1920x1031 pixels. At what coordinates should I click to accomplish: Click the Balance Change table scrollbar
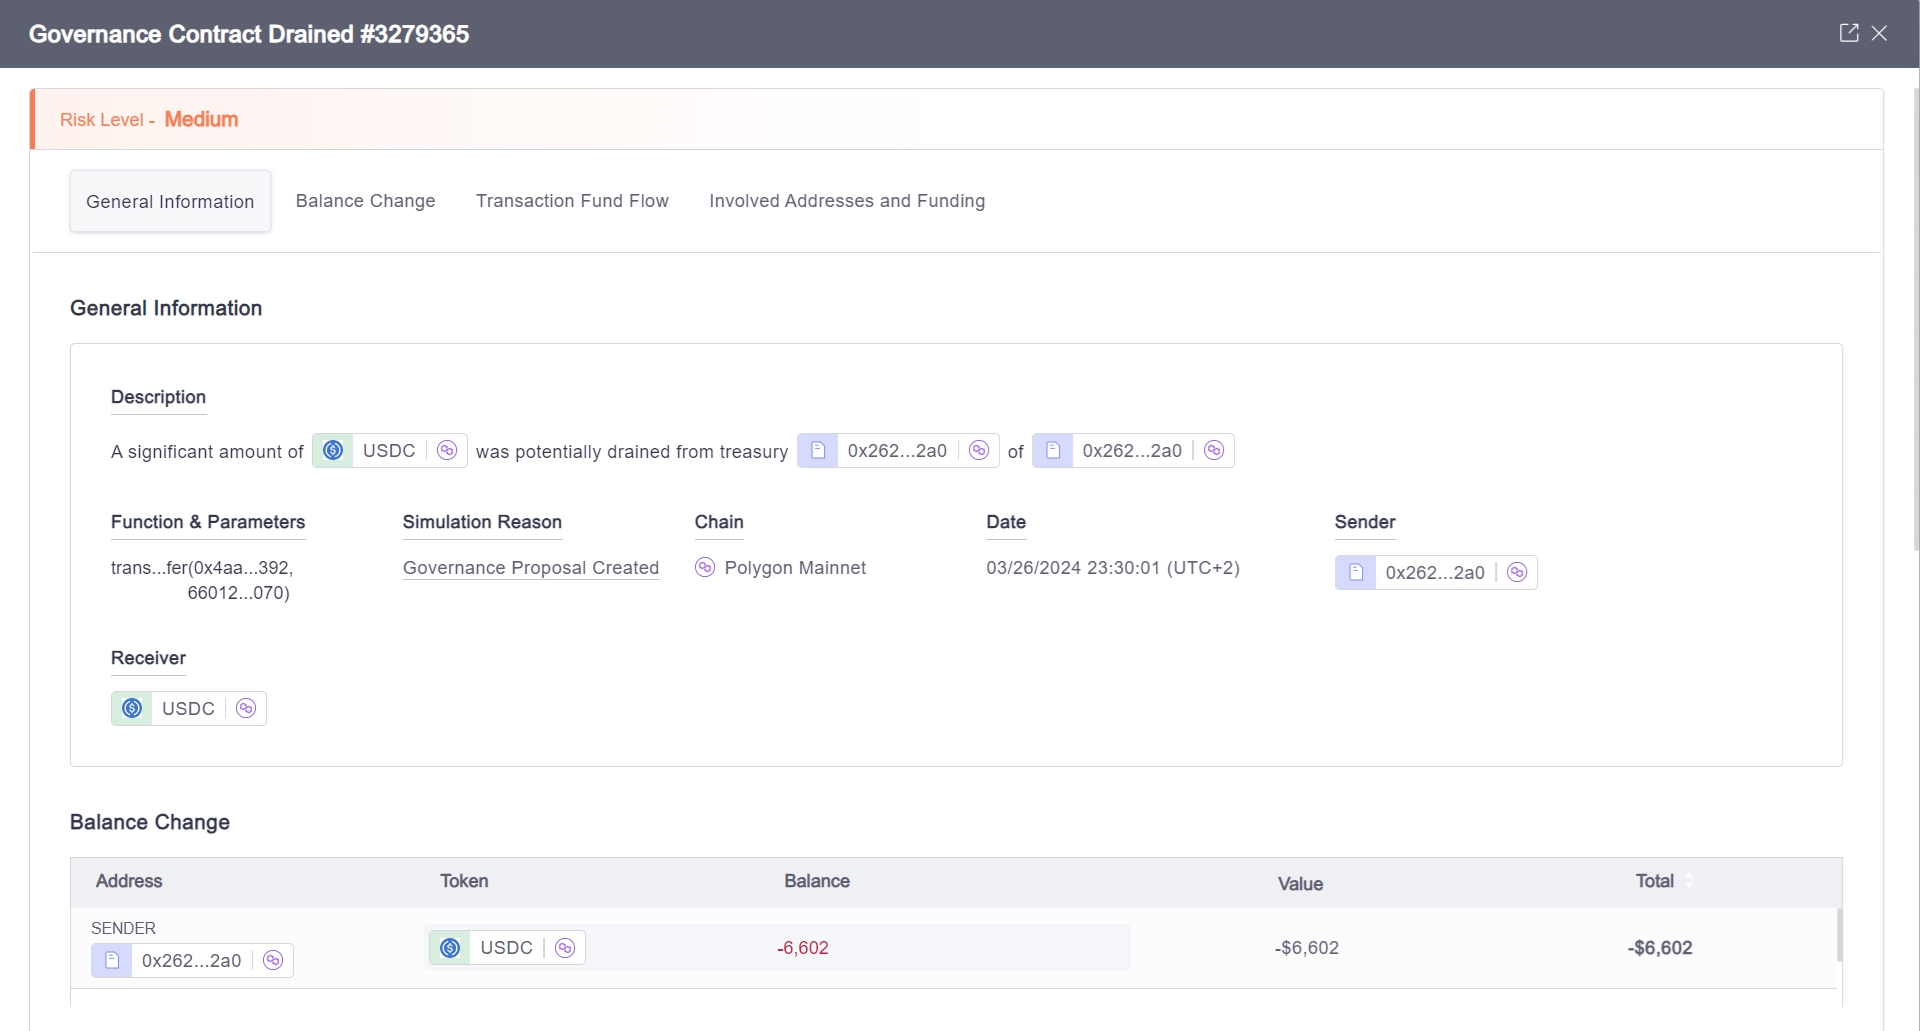1838,935
